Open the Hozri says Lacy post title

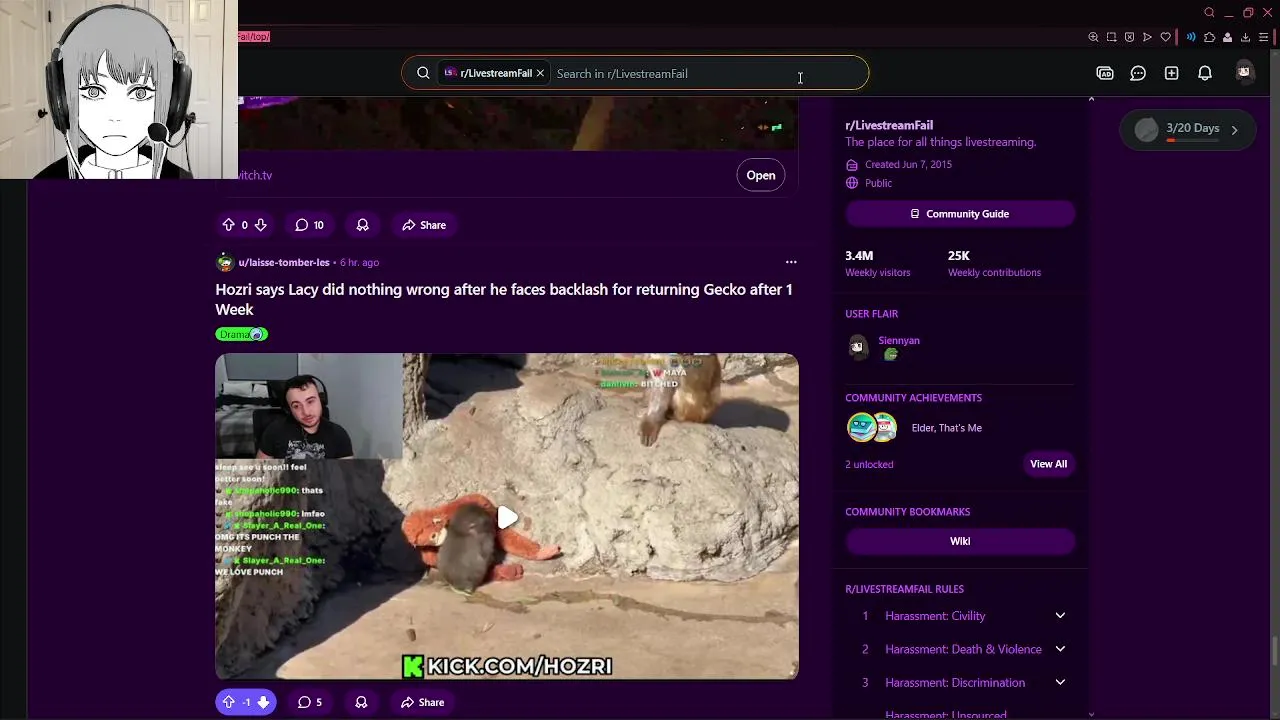(x=504, y=299)
